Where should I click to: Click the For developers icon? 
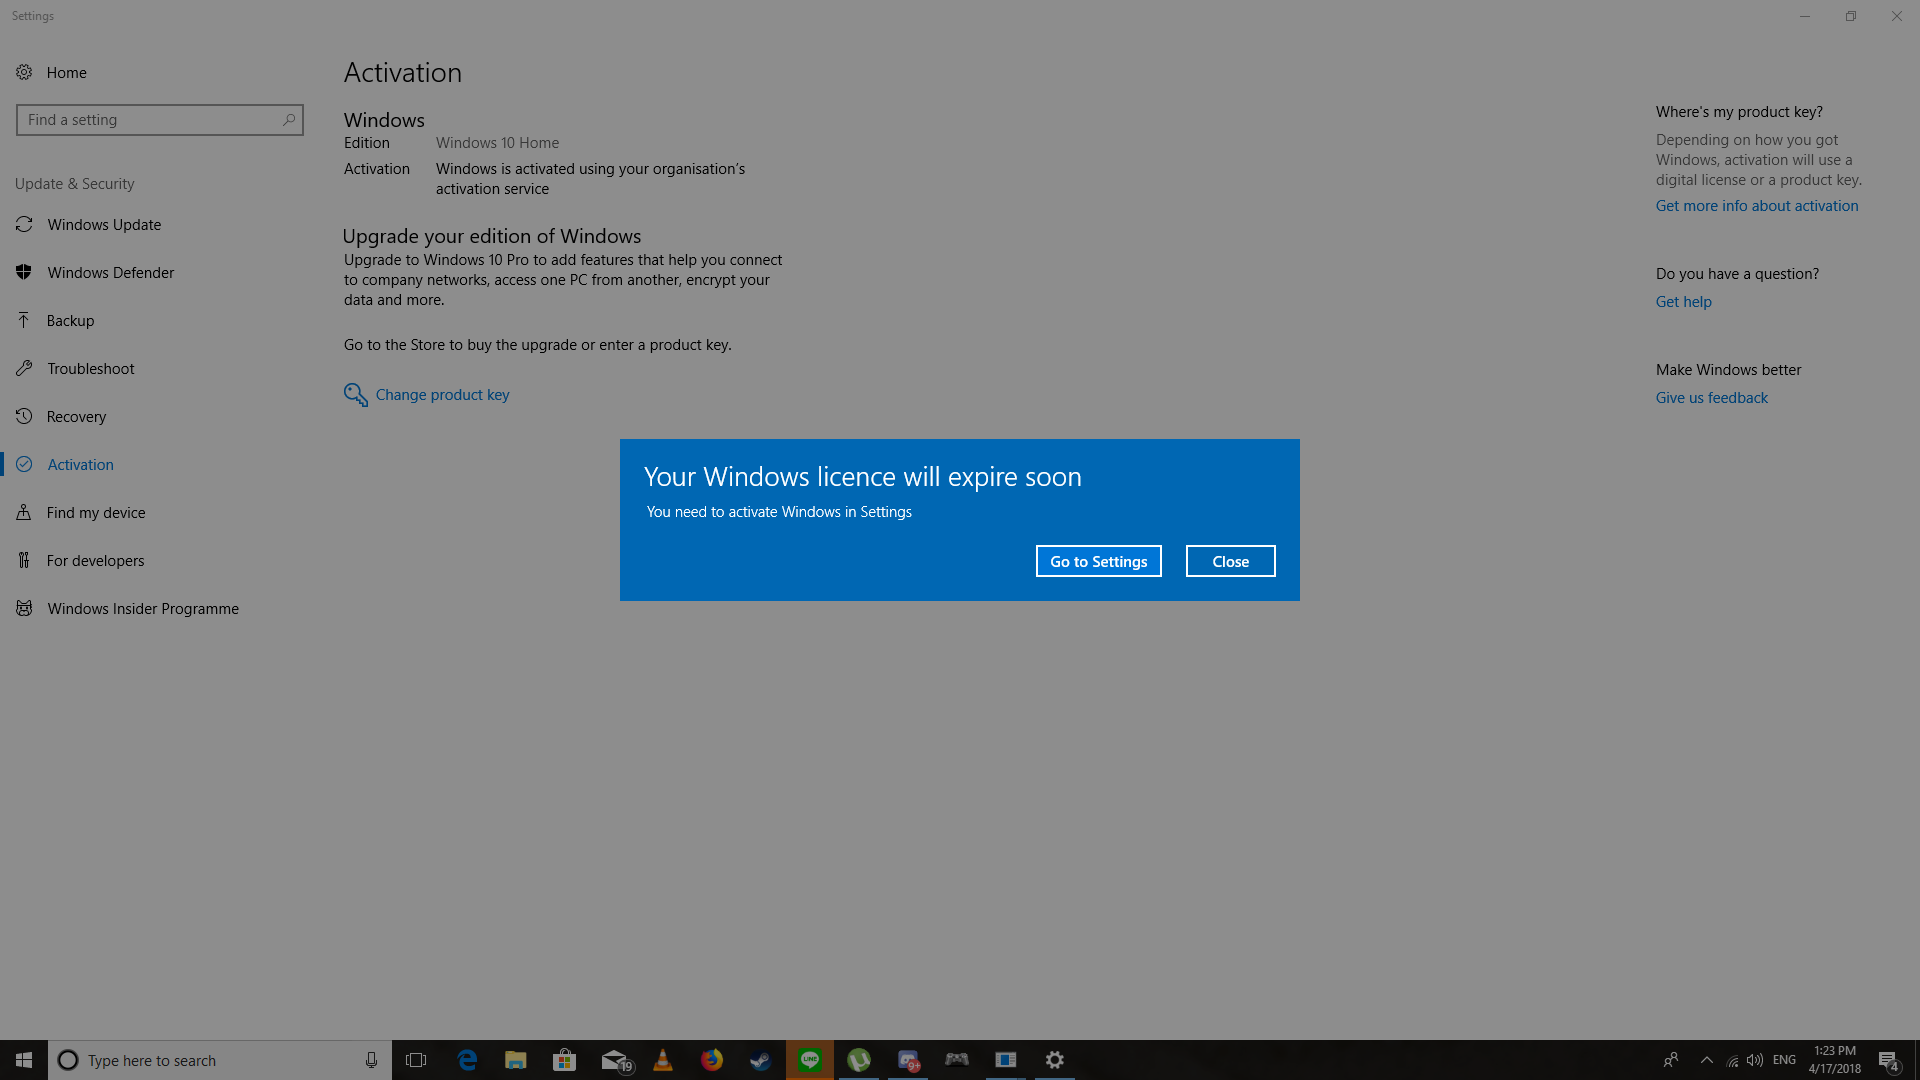point(24,560)
